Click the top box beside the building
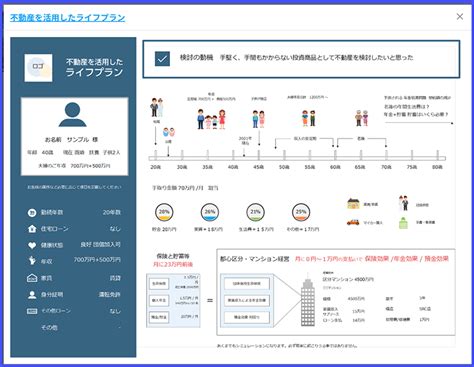Viewport: 474px width, 367px height. [x=247, y=284]
